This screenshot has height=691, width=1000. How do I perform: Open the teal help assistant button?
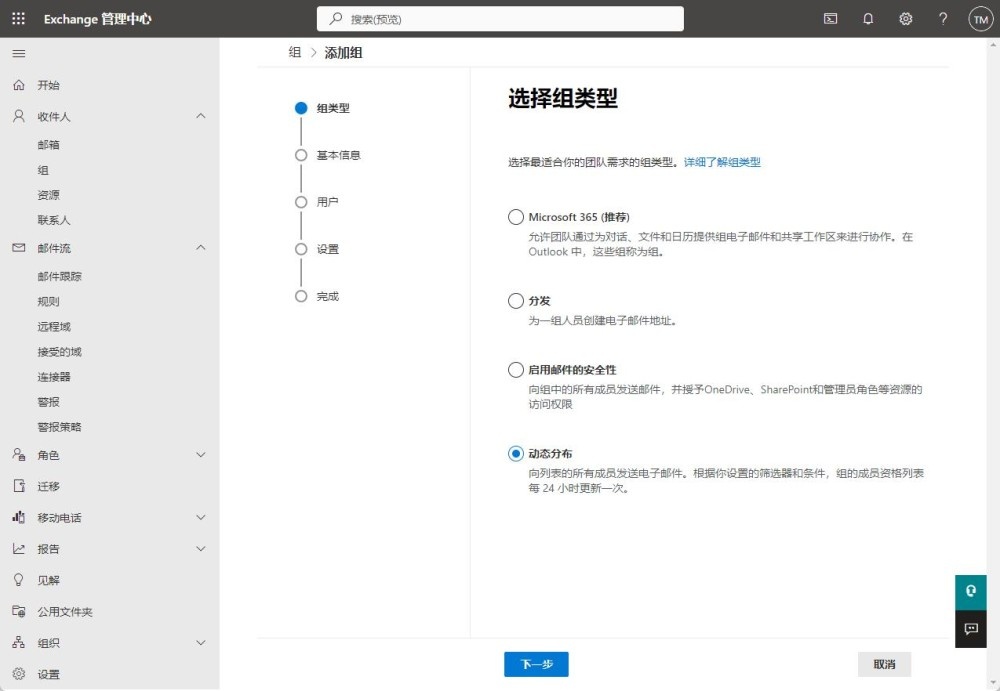click(970, 591)
